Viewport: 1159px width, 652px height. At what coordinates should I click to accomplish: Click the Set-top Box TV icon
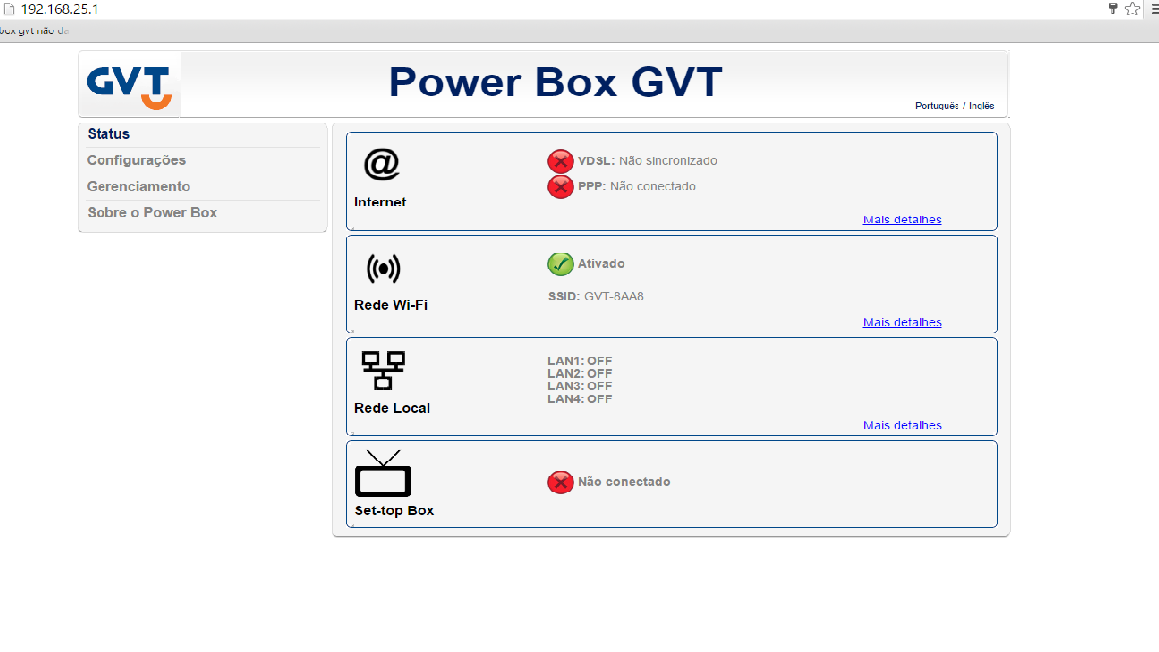click(383, 473)
